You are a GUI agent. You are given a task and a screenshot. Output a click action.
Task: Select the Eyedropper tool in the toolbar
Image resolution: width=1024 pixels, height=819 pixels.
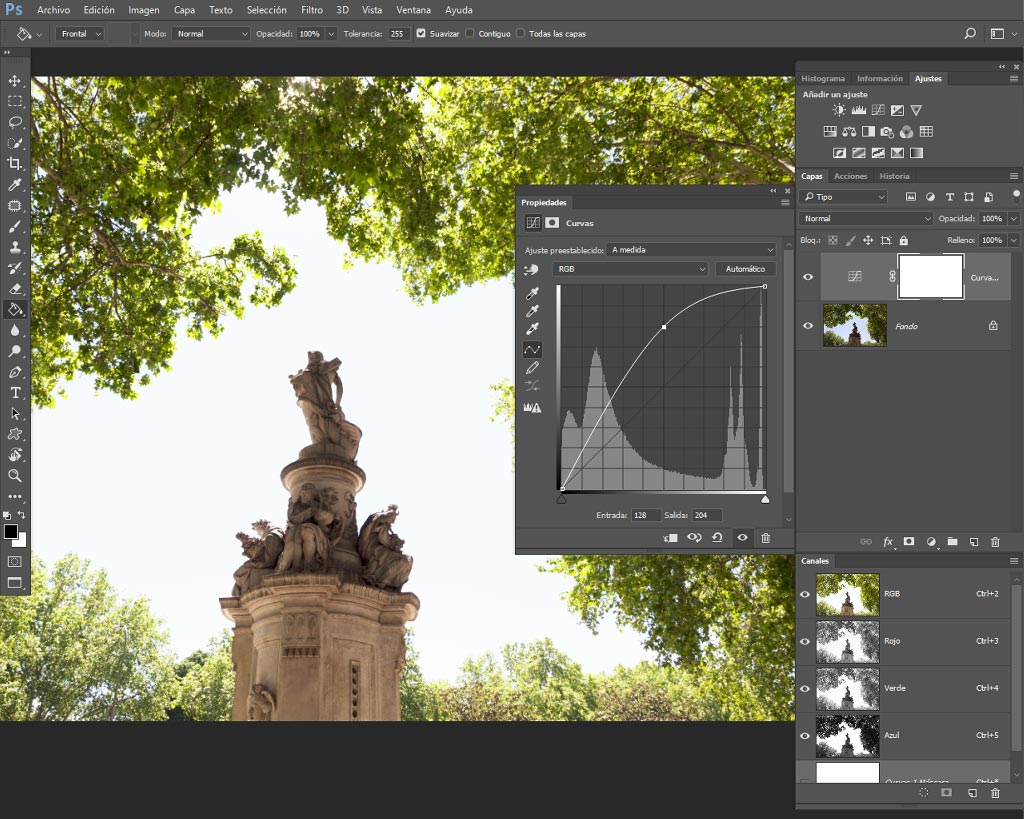[14, 185]
